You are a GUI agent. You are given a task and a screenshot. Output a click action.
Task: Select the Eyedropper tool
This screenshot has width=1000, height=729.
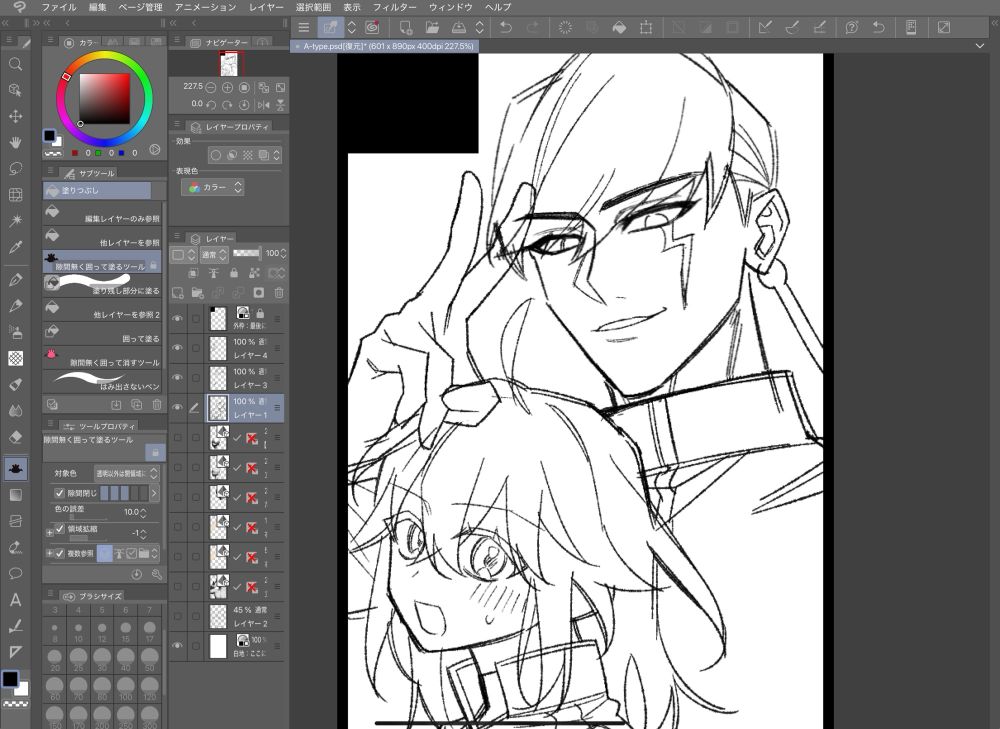[16, 247]
